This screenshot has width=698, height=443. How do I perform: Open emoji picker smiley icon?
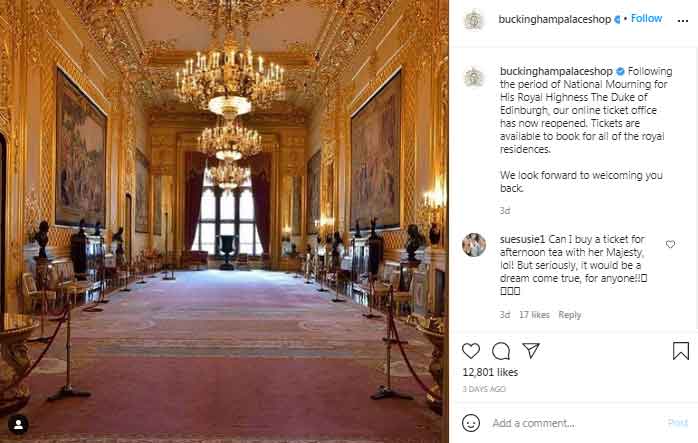tap(471, 423)
